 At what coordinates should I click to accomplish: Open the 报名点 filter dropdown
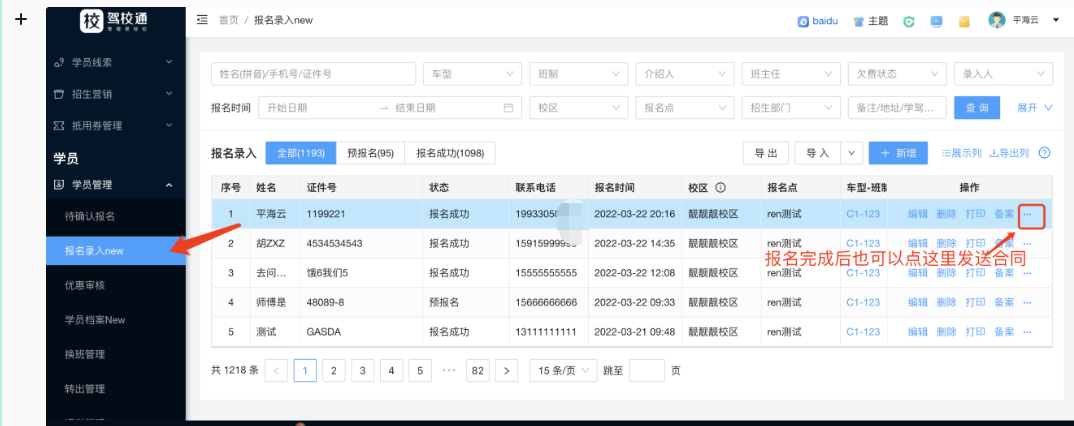[685, 108]
